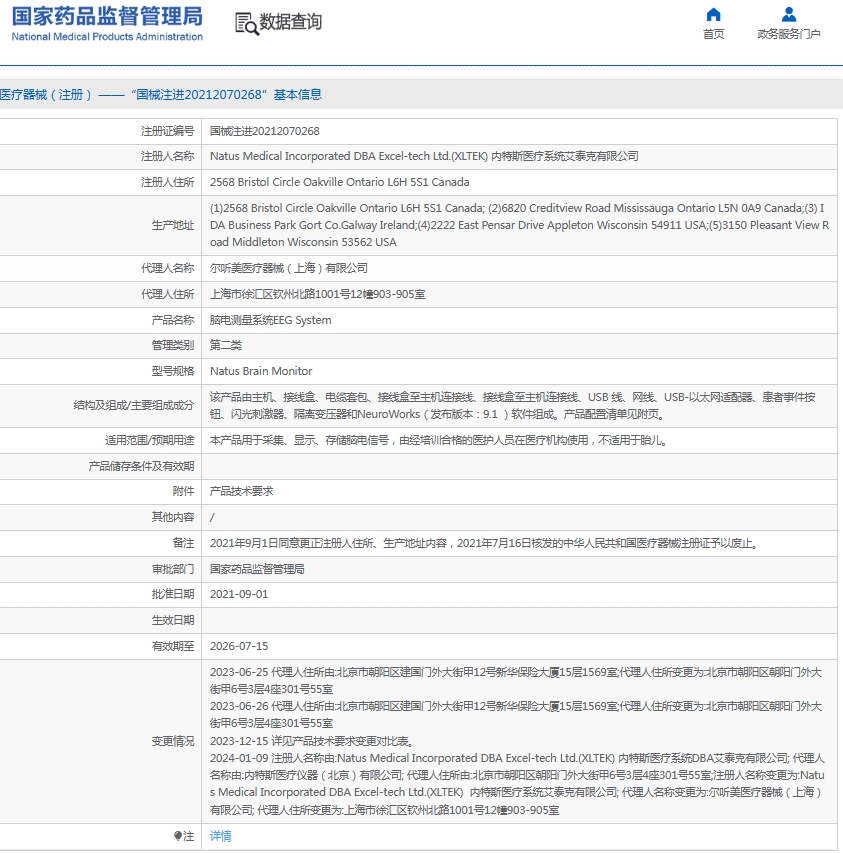Click product name 脑电测量系统EEG System
843x853 pixels.
coord(270,320)
